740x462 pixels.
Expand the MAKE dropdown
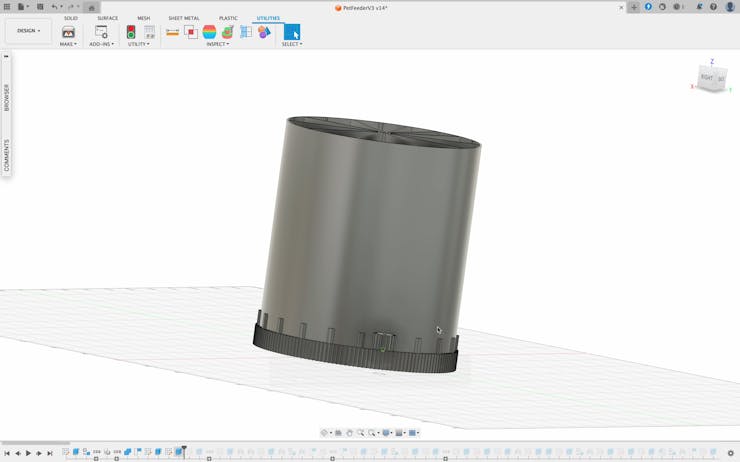pyautogui.click(x=68, y=44)
